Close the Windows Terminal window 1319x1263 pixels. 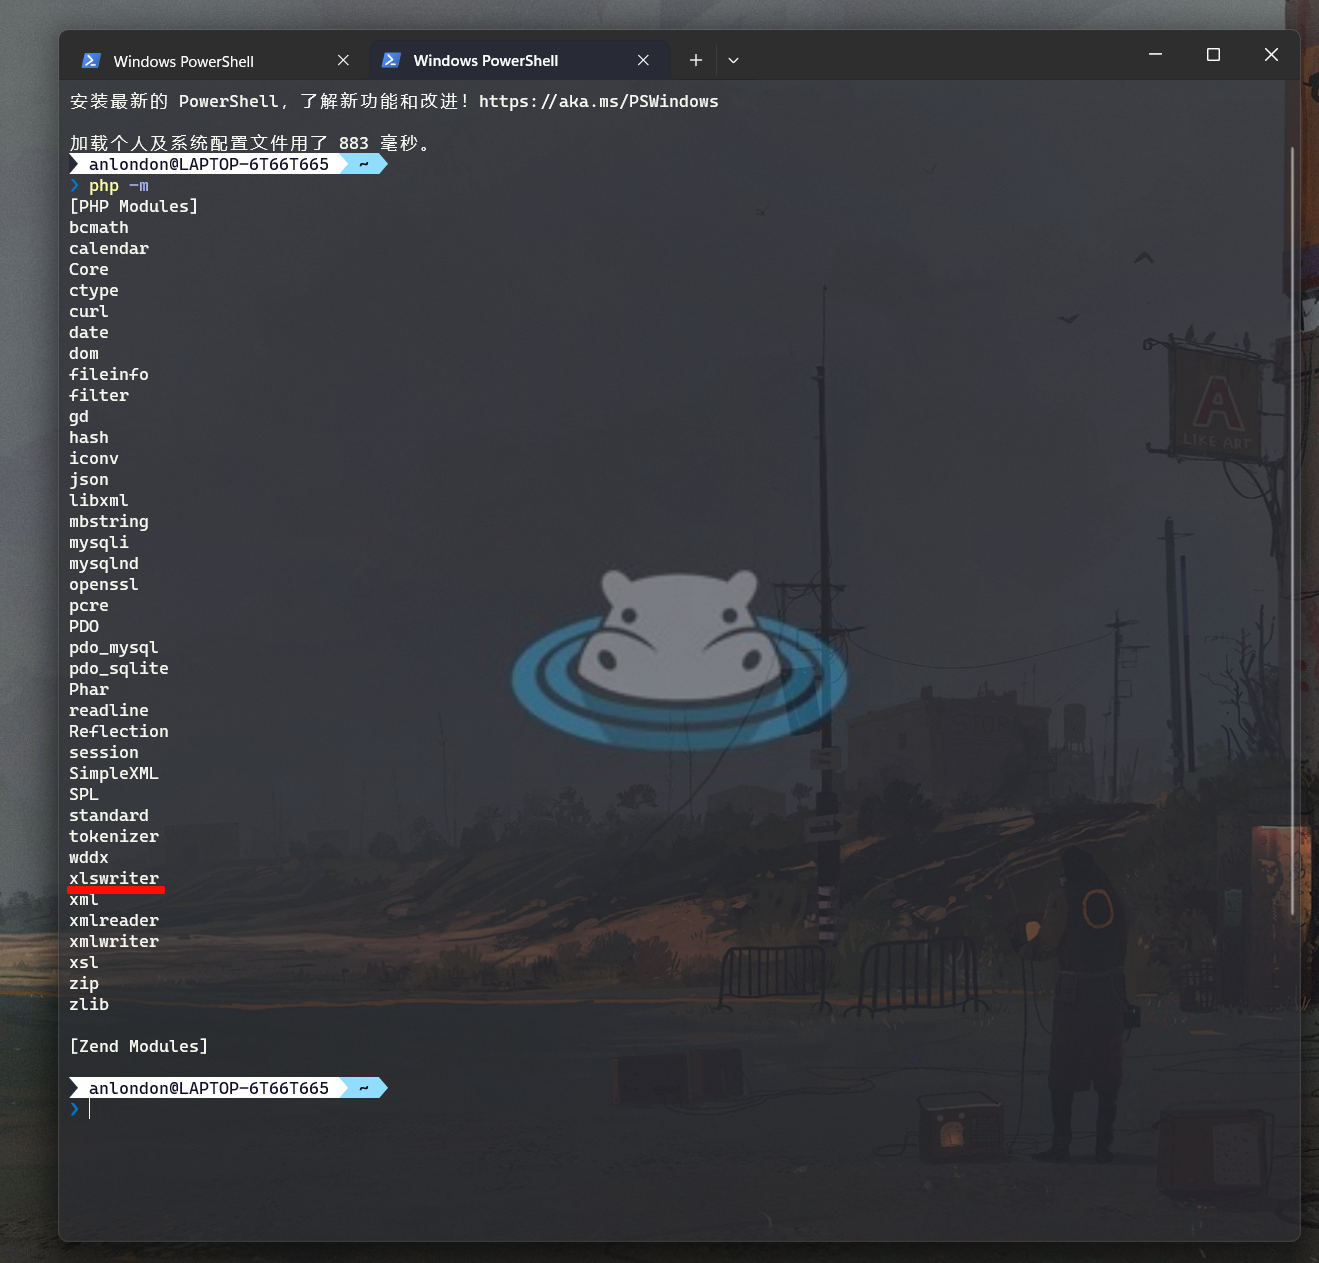(x=1271, y=54)
